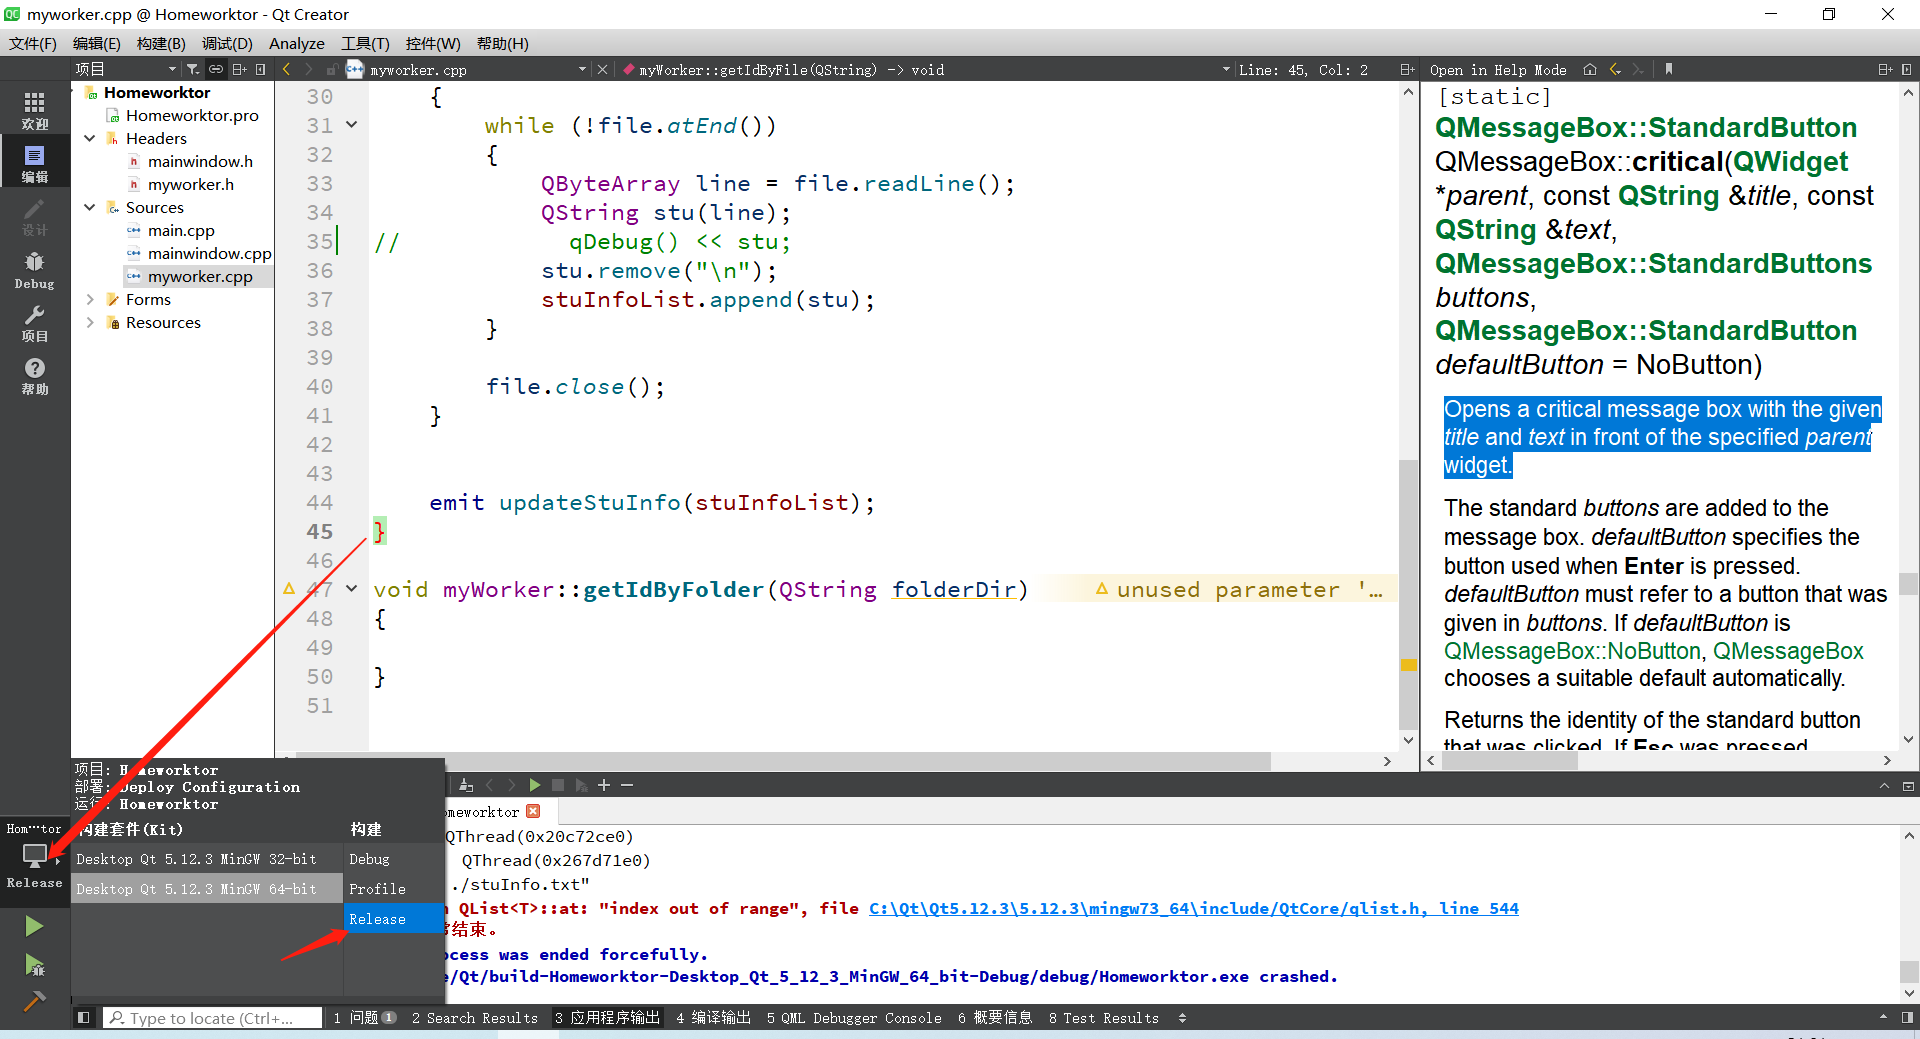Toggle synchronize with editor link icon

pyautogui.click(x=215, y=69)
